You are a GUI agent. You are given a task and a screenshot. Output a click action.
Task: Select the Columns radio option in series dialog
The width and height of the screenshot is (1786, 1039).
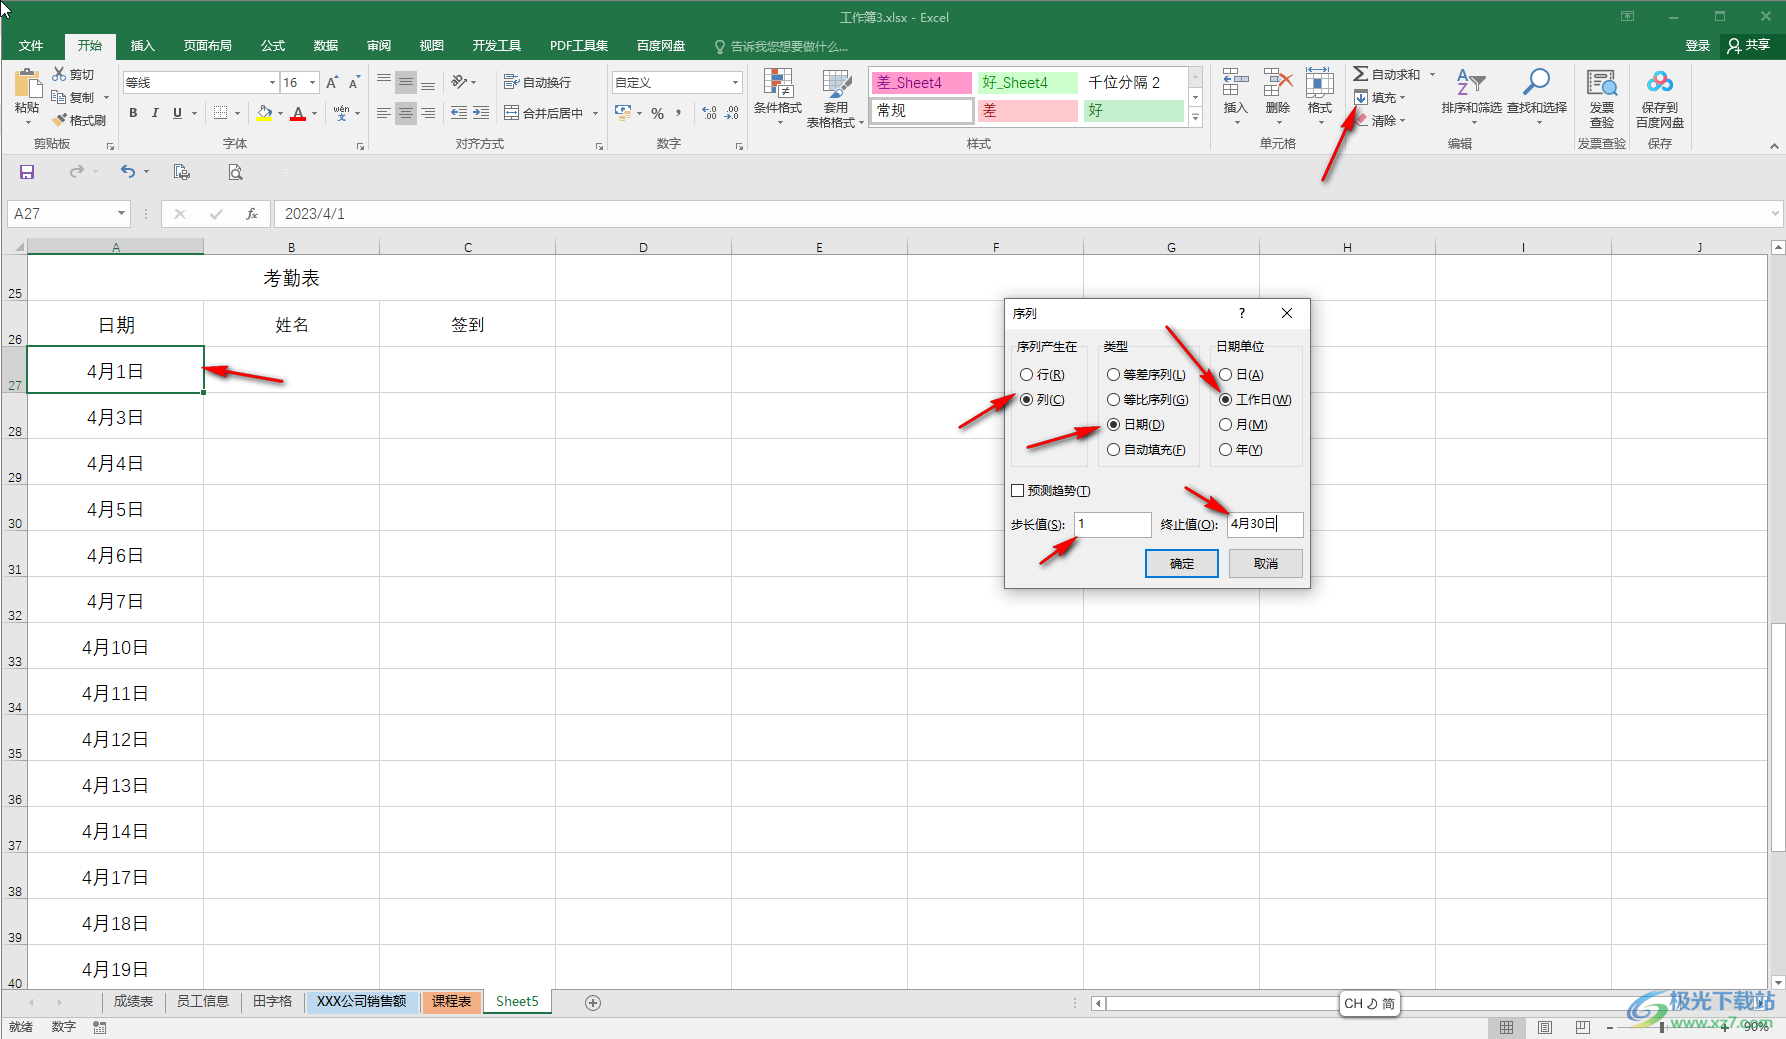(x=1026, y=400)
